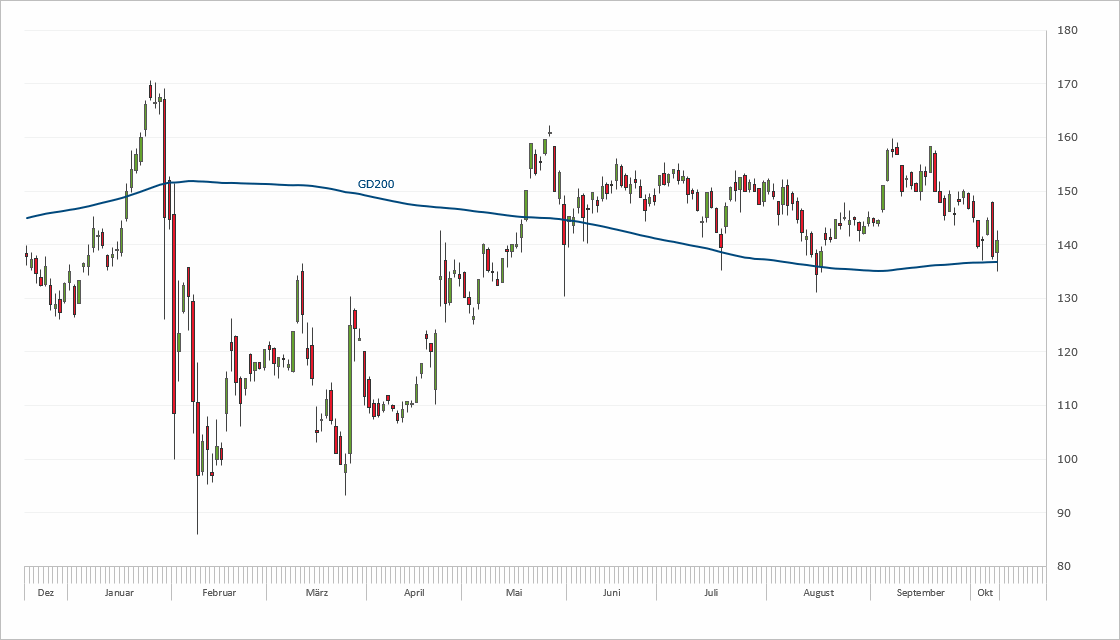
Task: Click the März month label
Action: tap(317, 593)
